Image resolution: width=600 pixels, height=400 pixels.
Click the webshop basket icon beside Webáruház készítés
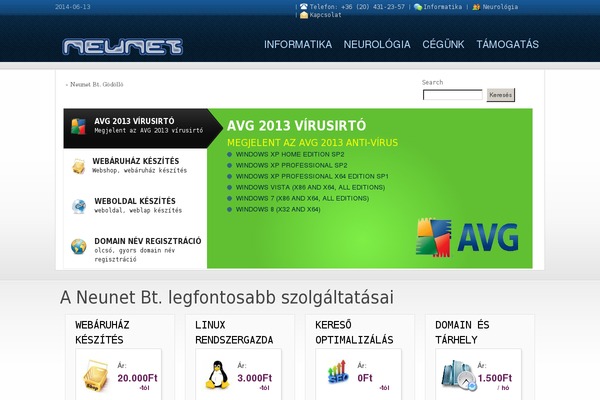coord(78,166)
